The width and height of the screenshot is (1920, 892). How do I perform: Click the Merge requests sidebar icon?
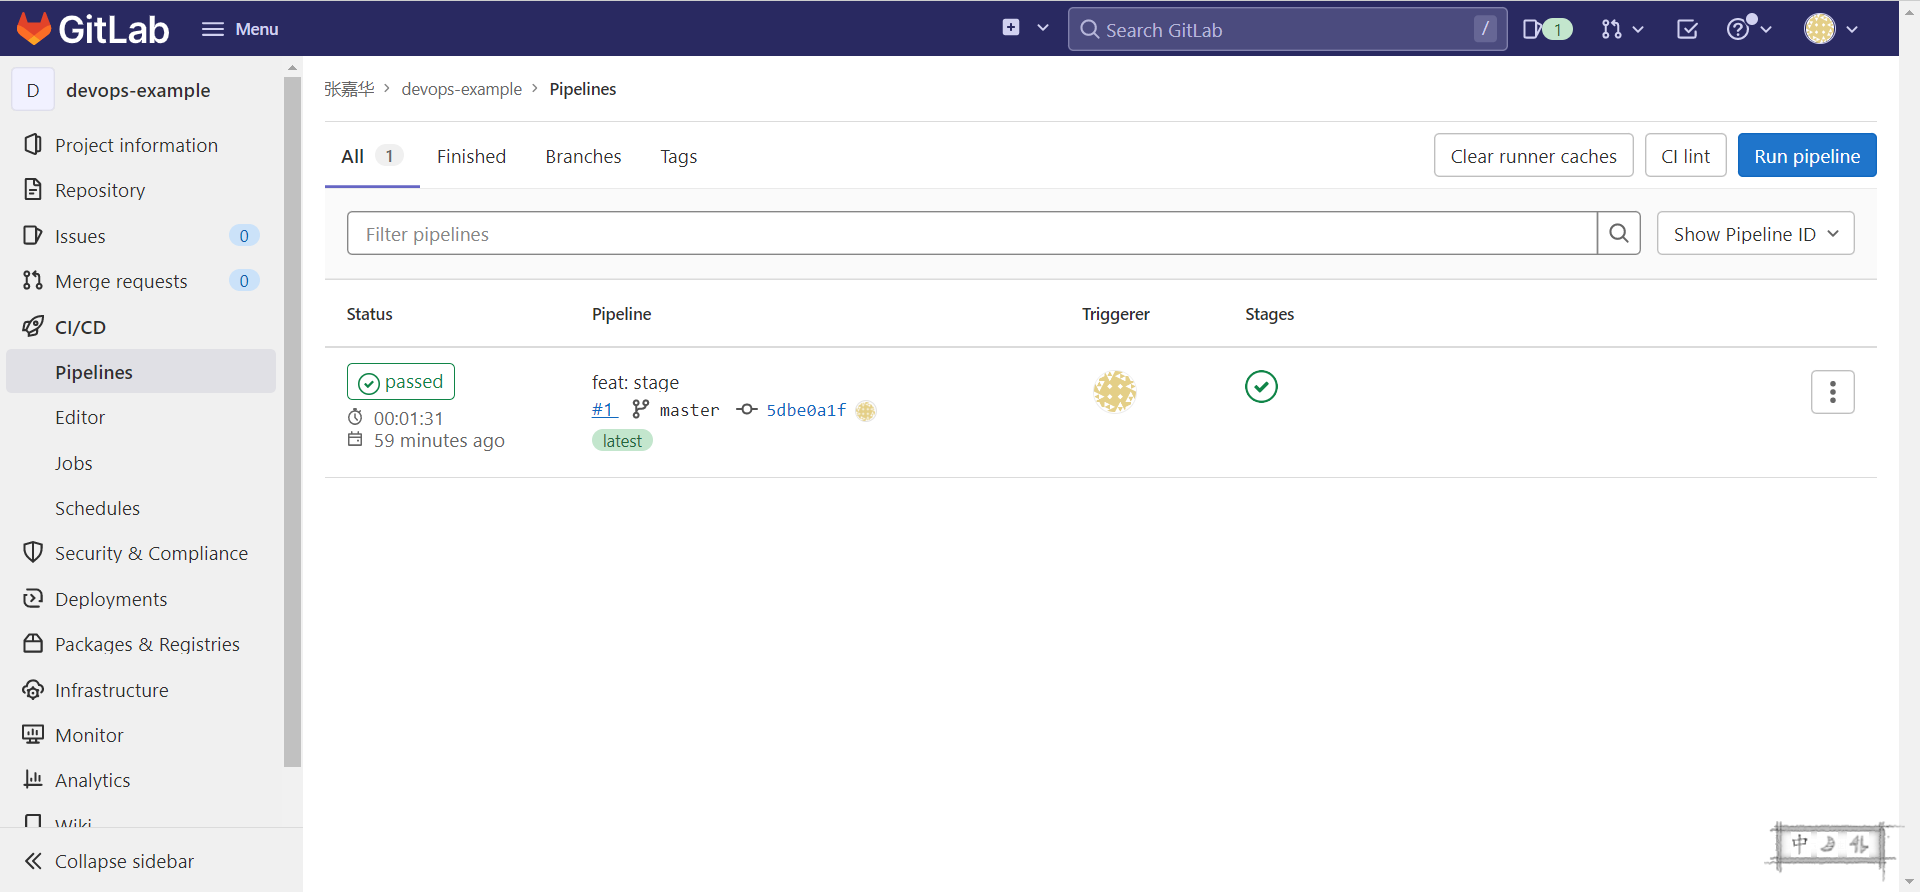click(33, 281)
